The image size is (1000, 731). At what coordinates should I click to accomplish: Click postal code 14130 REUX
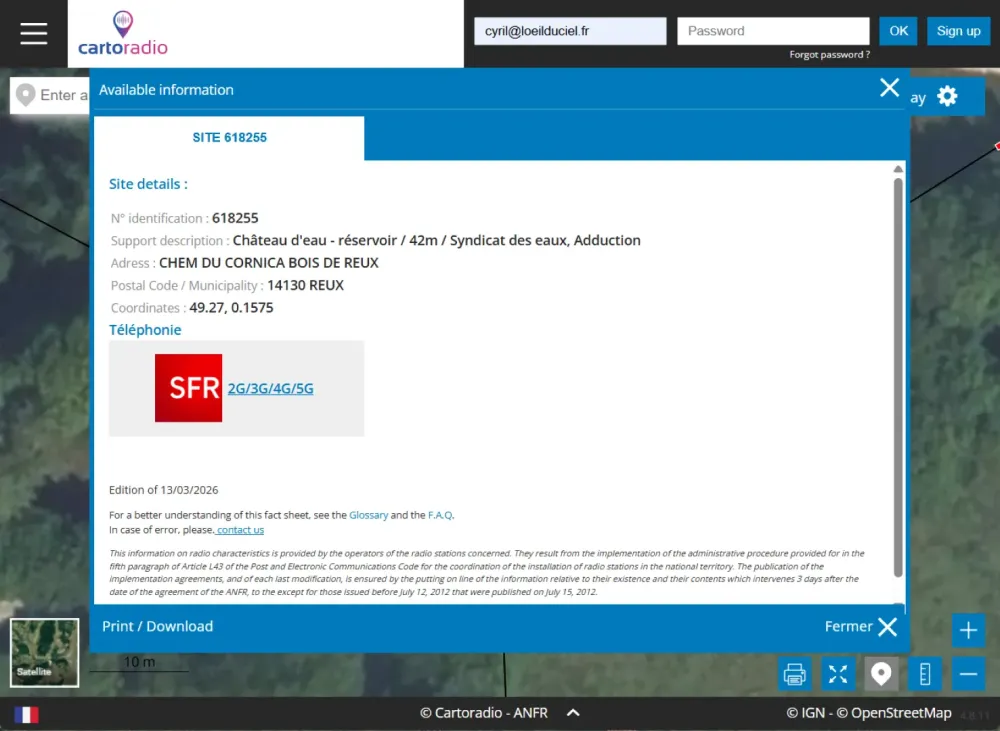(x=305, y=285)
